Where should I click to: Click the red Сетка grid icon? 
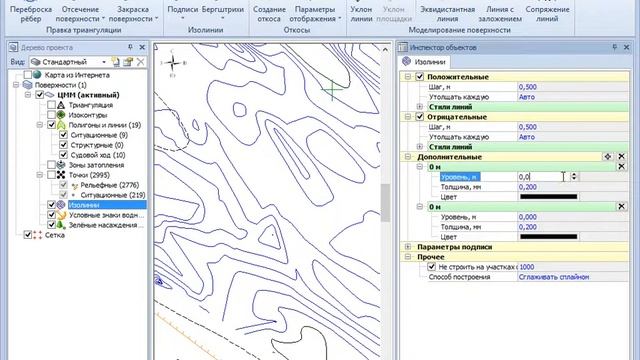(38, 235)
